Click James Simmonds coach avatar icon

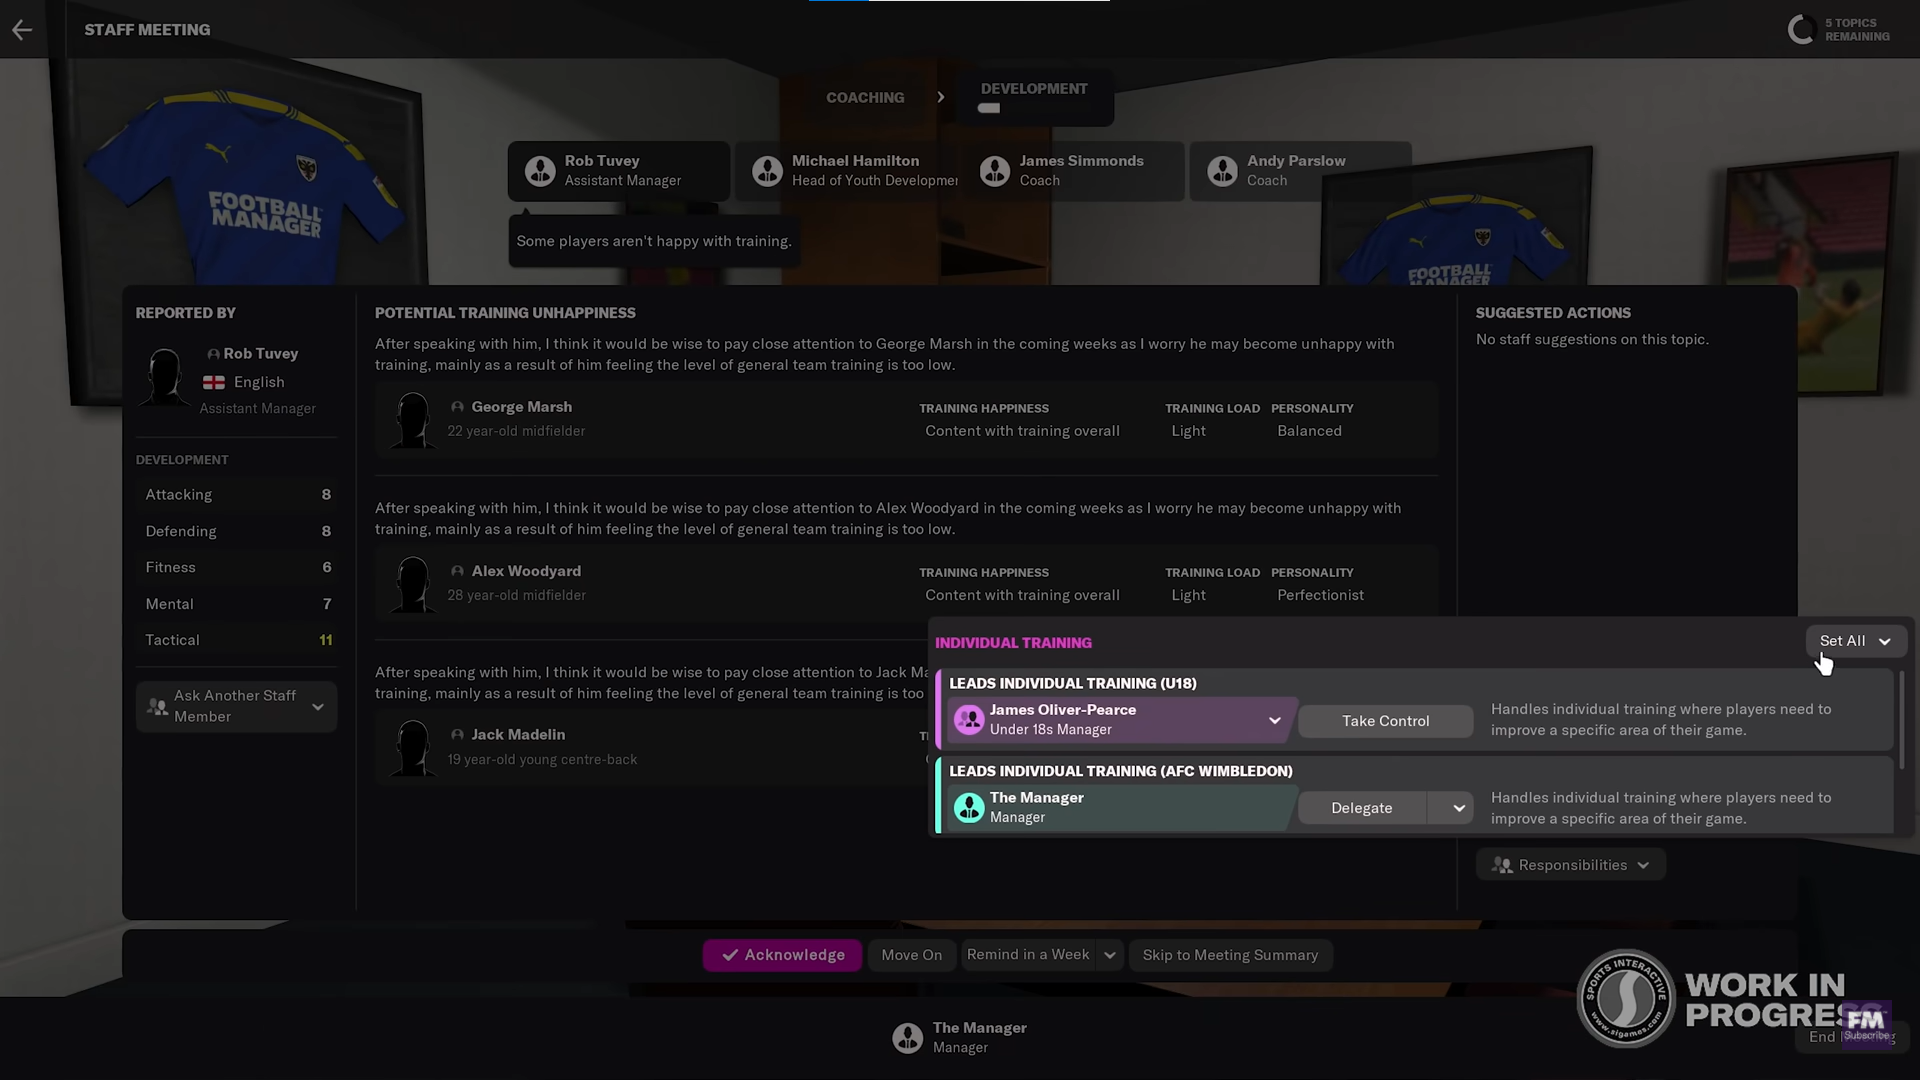[x=995, y=171]
